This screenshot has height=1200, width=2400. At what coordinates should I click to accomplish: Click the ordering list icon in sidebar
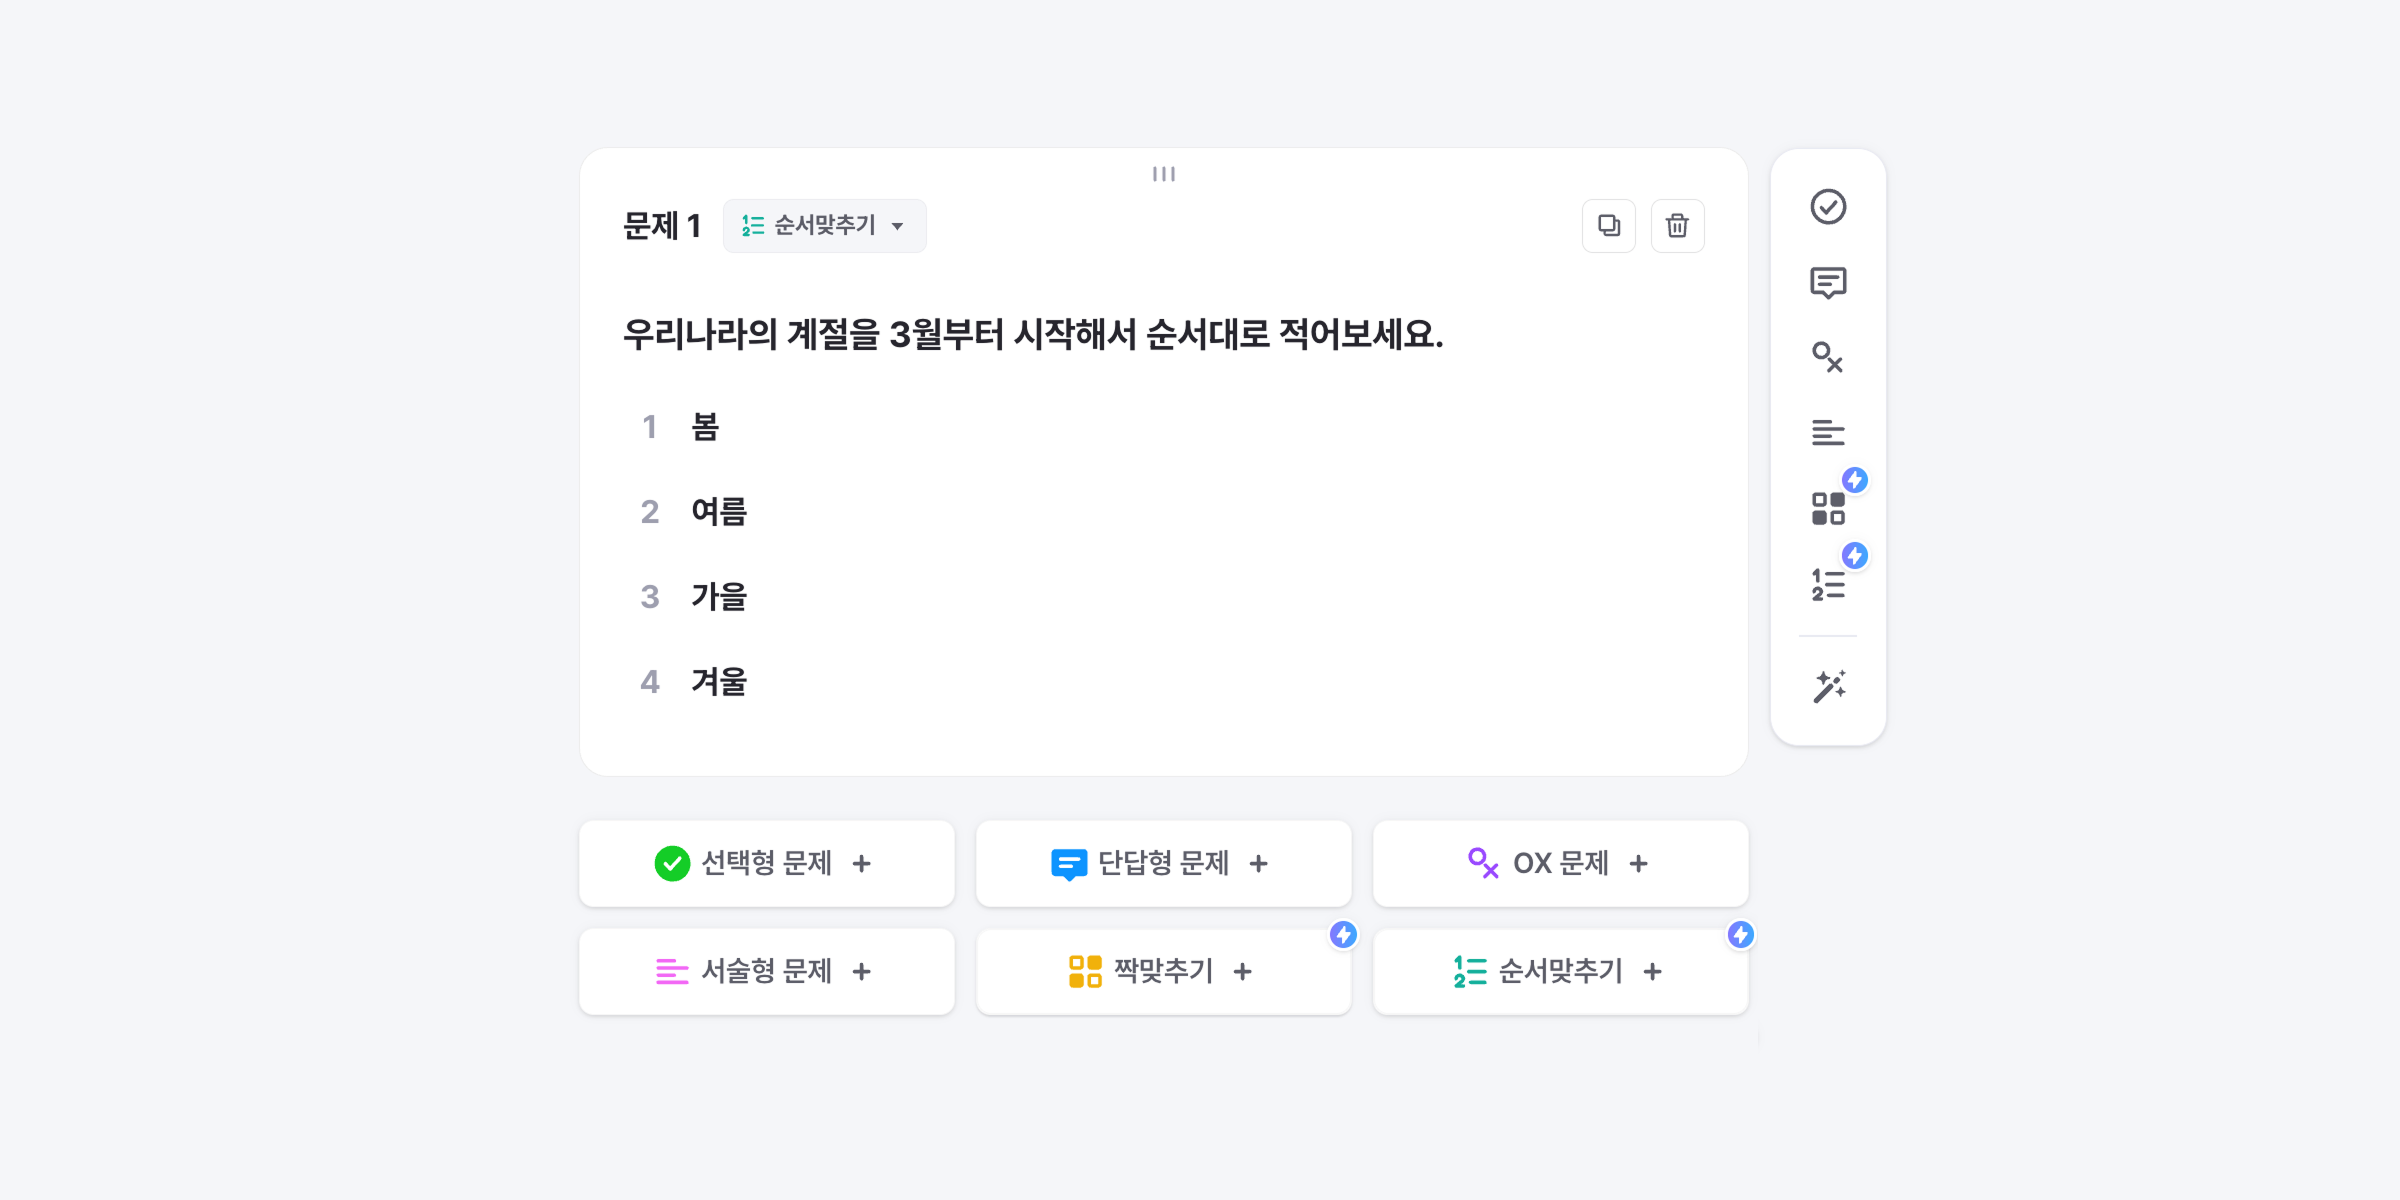coord(1828,584)
